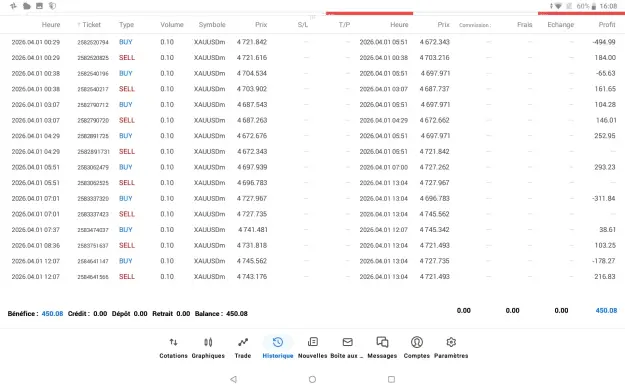The image size is (625, 391).
Task: Tap profit value 161.65
Action: coord(605,89)
